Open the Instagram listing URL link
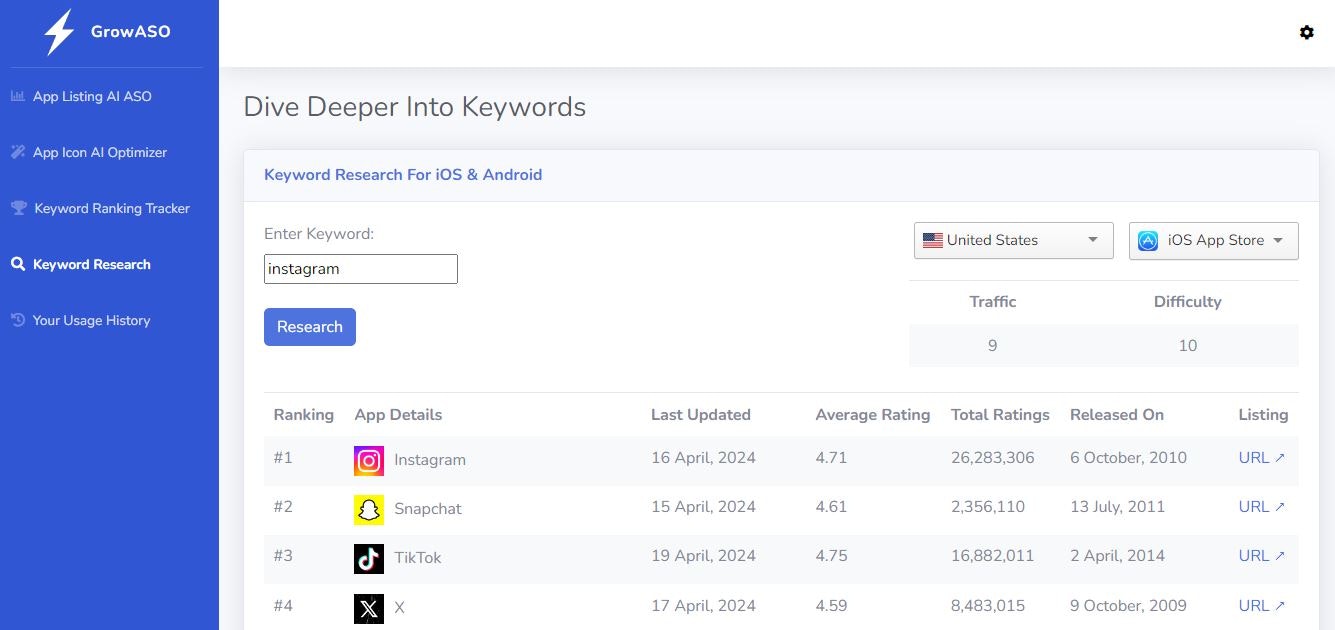 point(1262,457)
